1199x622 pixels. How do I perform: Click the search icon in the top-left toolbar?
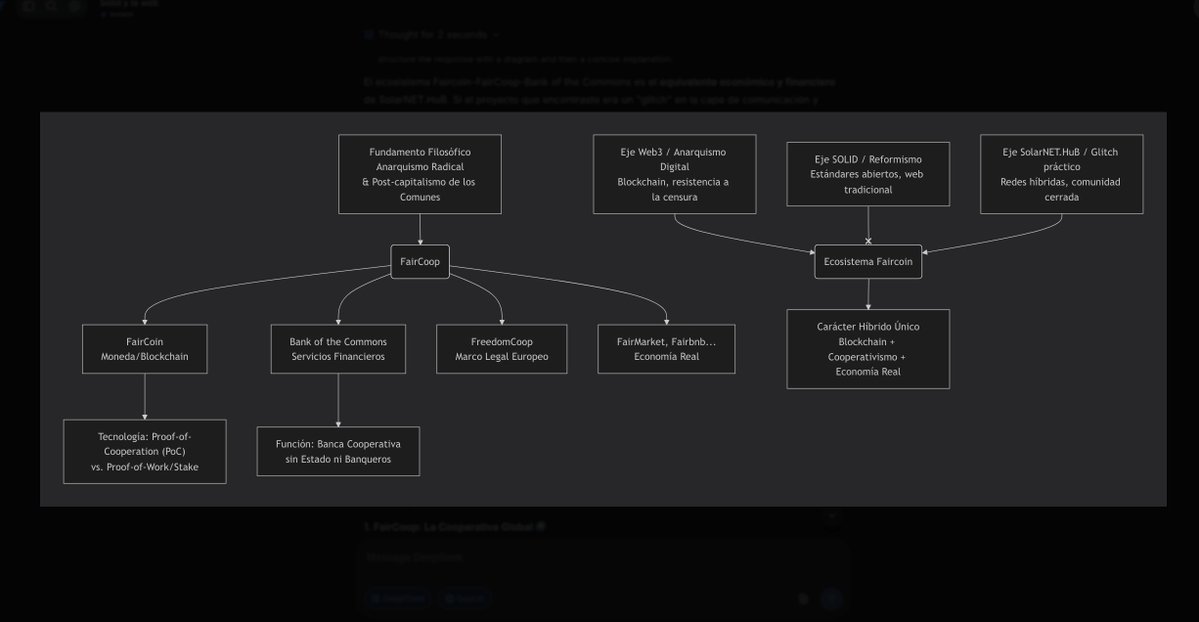(51, 6)
